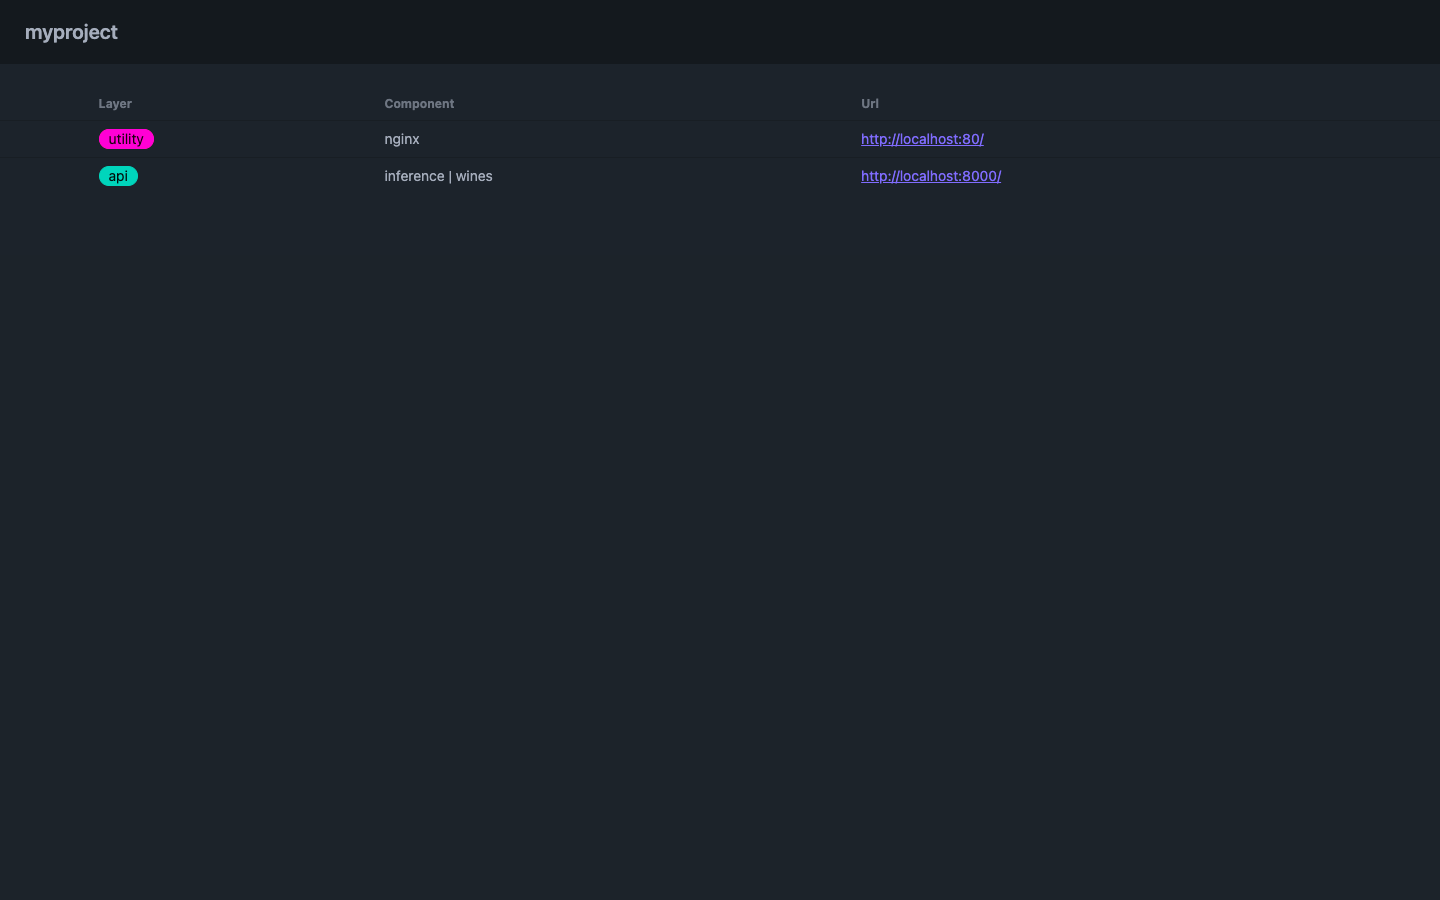Click the row containing nginx
The image size is (1440, 900).
[x=600, y=139]
